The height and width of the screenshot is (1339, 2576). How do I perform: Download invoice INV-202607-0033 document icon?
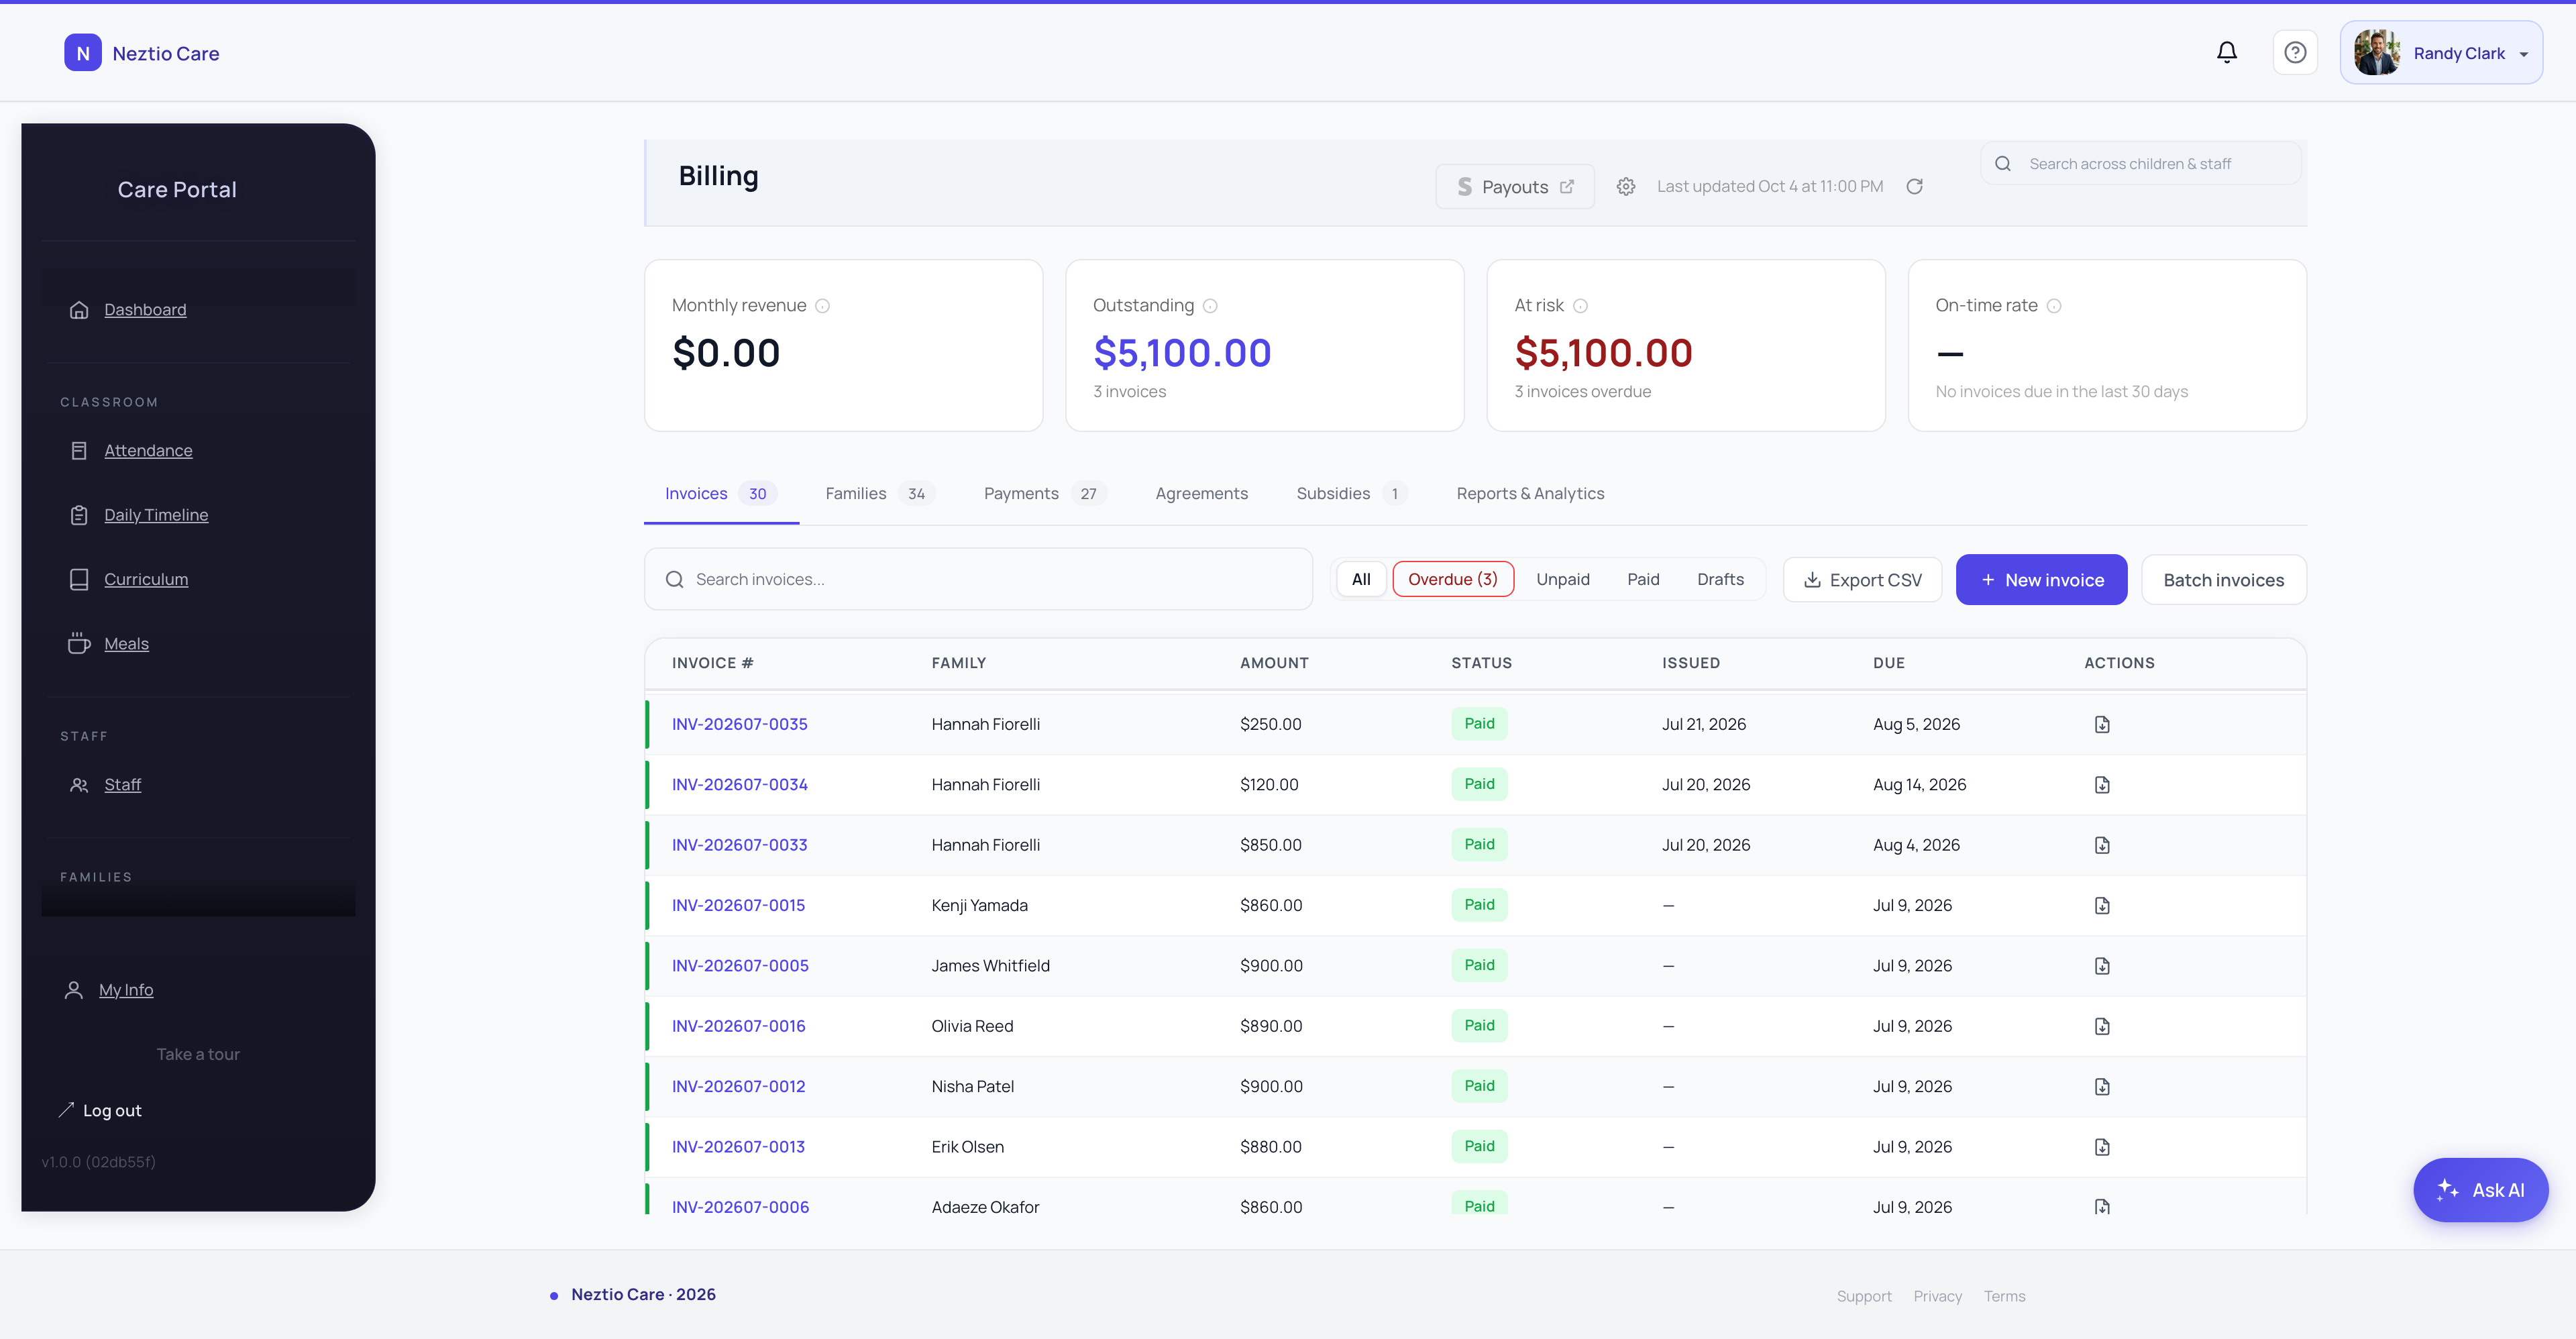tap(2102, 846)
